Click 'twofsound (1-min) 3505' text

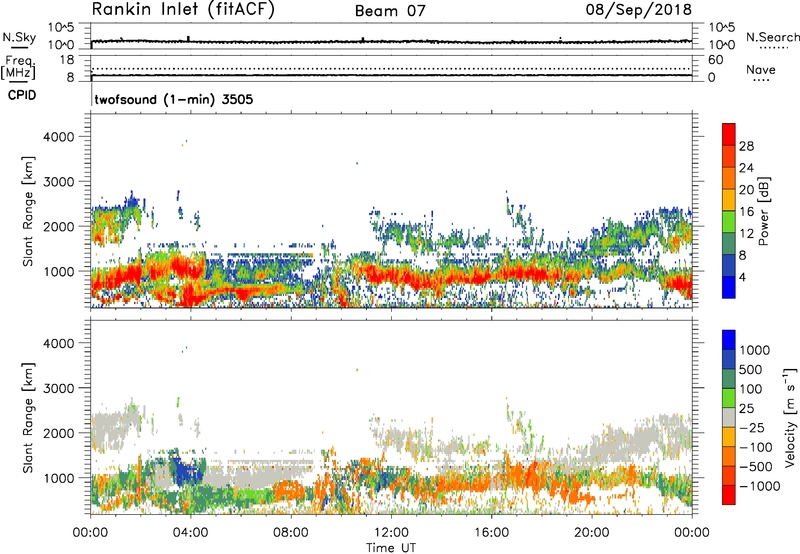tap(174, 99)
